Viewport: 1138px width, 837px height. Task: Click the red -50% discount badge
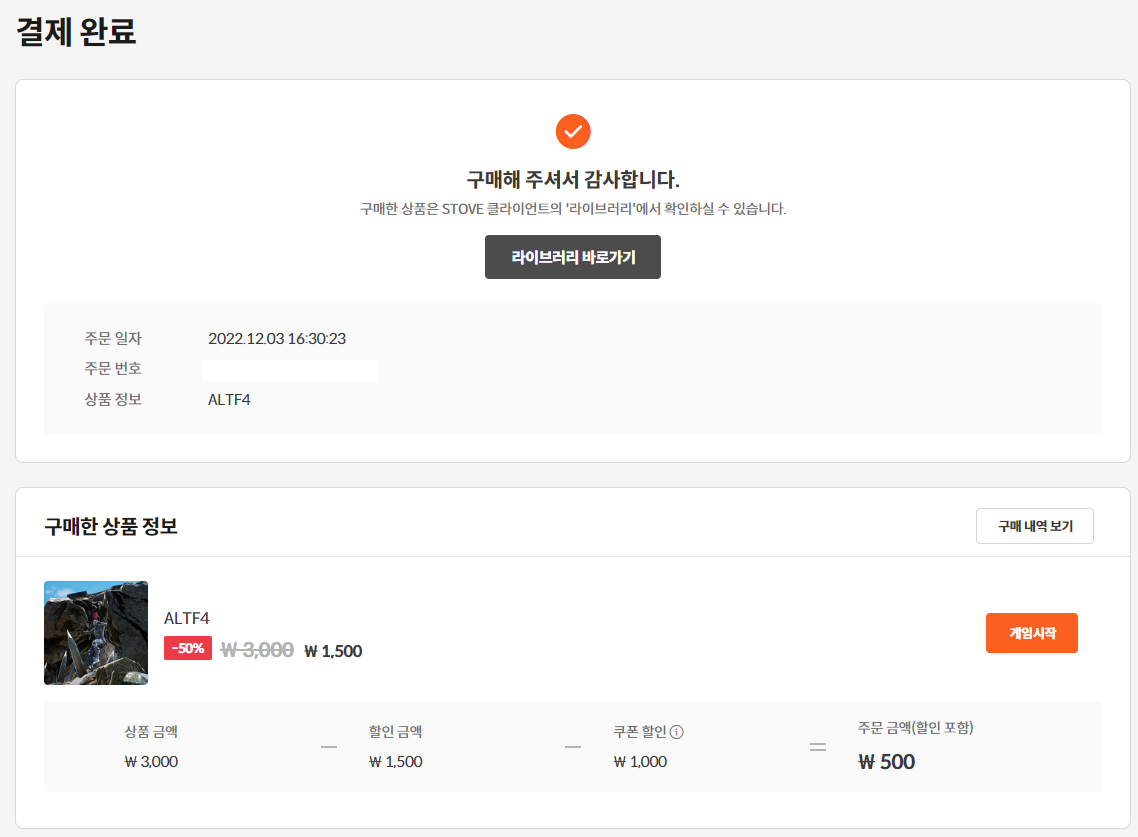188,648
